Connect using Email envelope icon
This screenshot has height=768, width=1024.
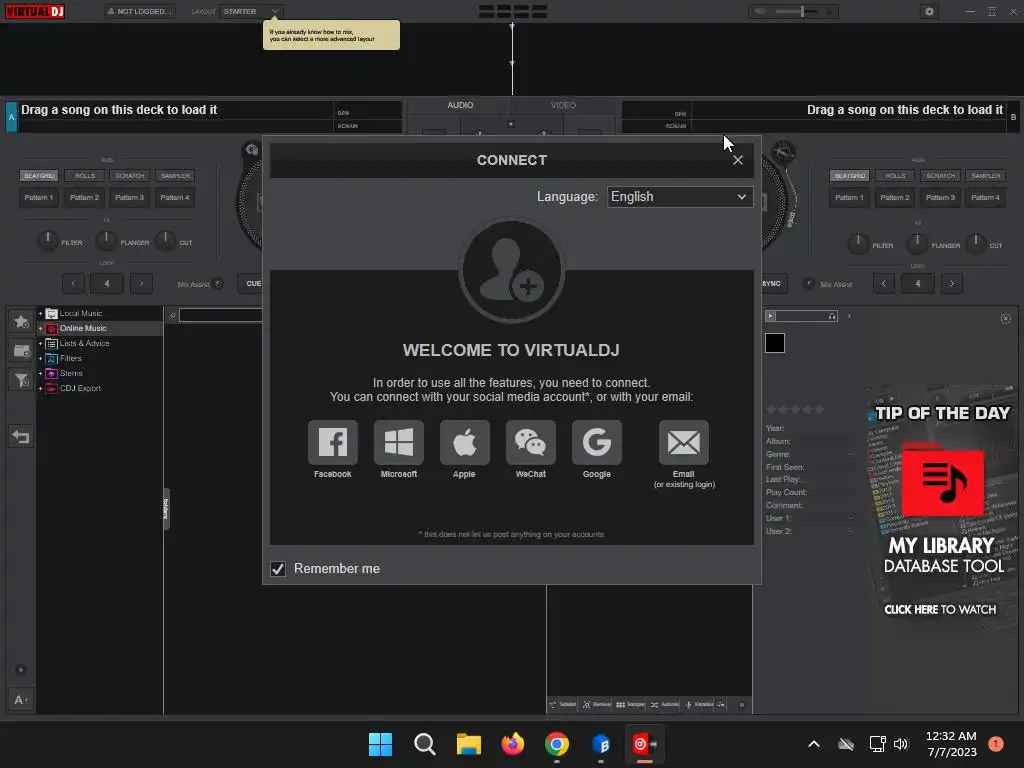(683, 442)
